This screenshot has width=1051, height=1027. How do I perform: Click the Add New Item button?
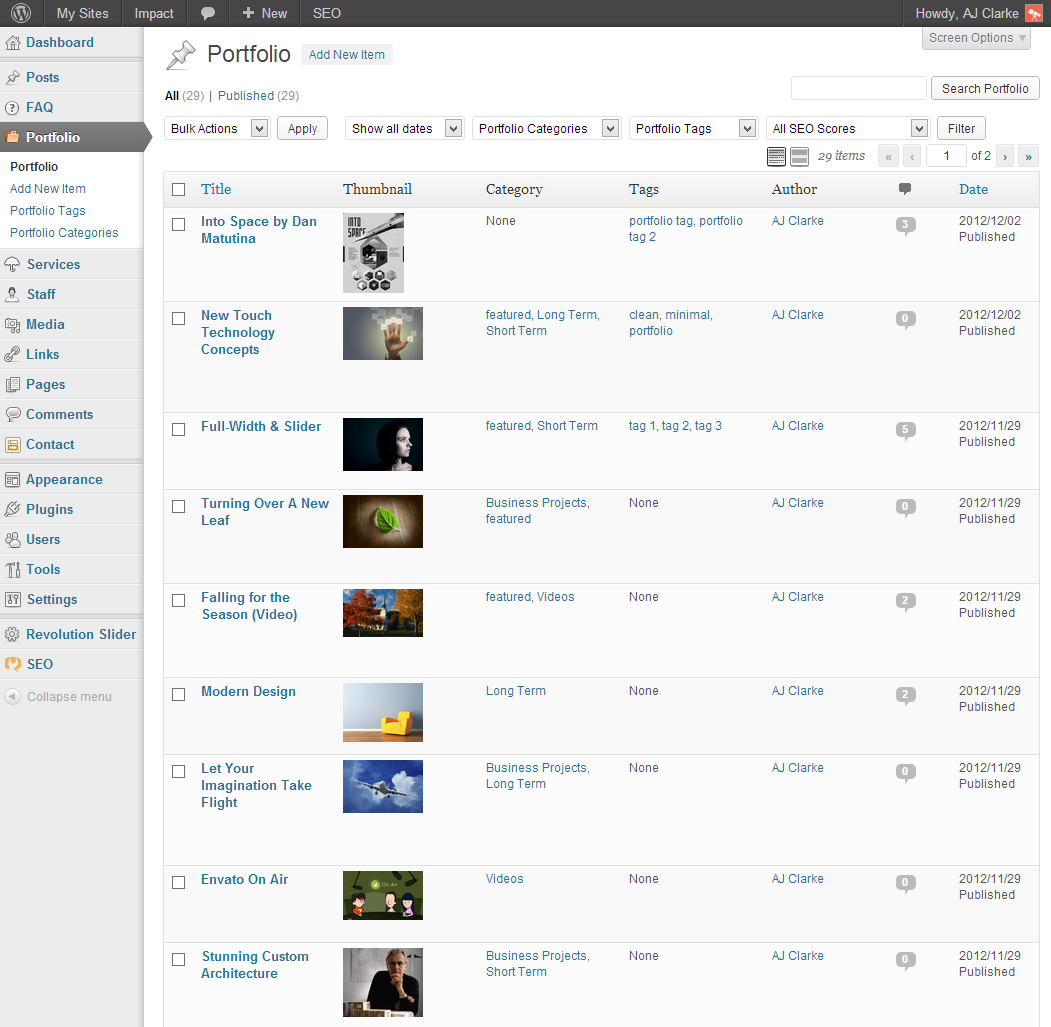pos(346,55)
